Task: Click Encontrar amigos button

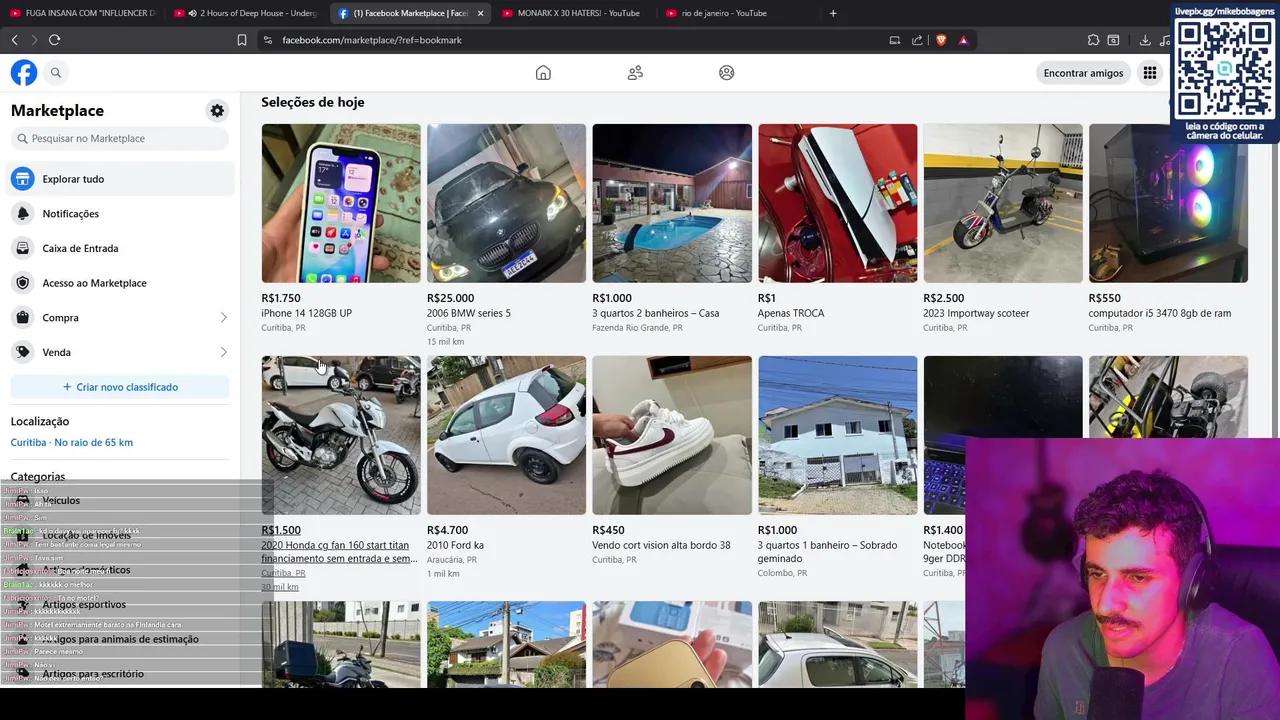Action: click(x=1083, y=73)
